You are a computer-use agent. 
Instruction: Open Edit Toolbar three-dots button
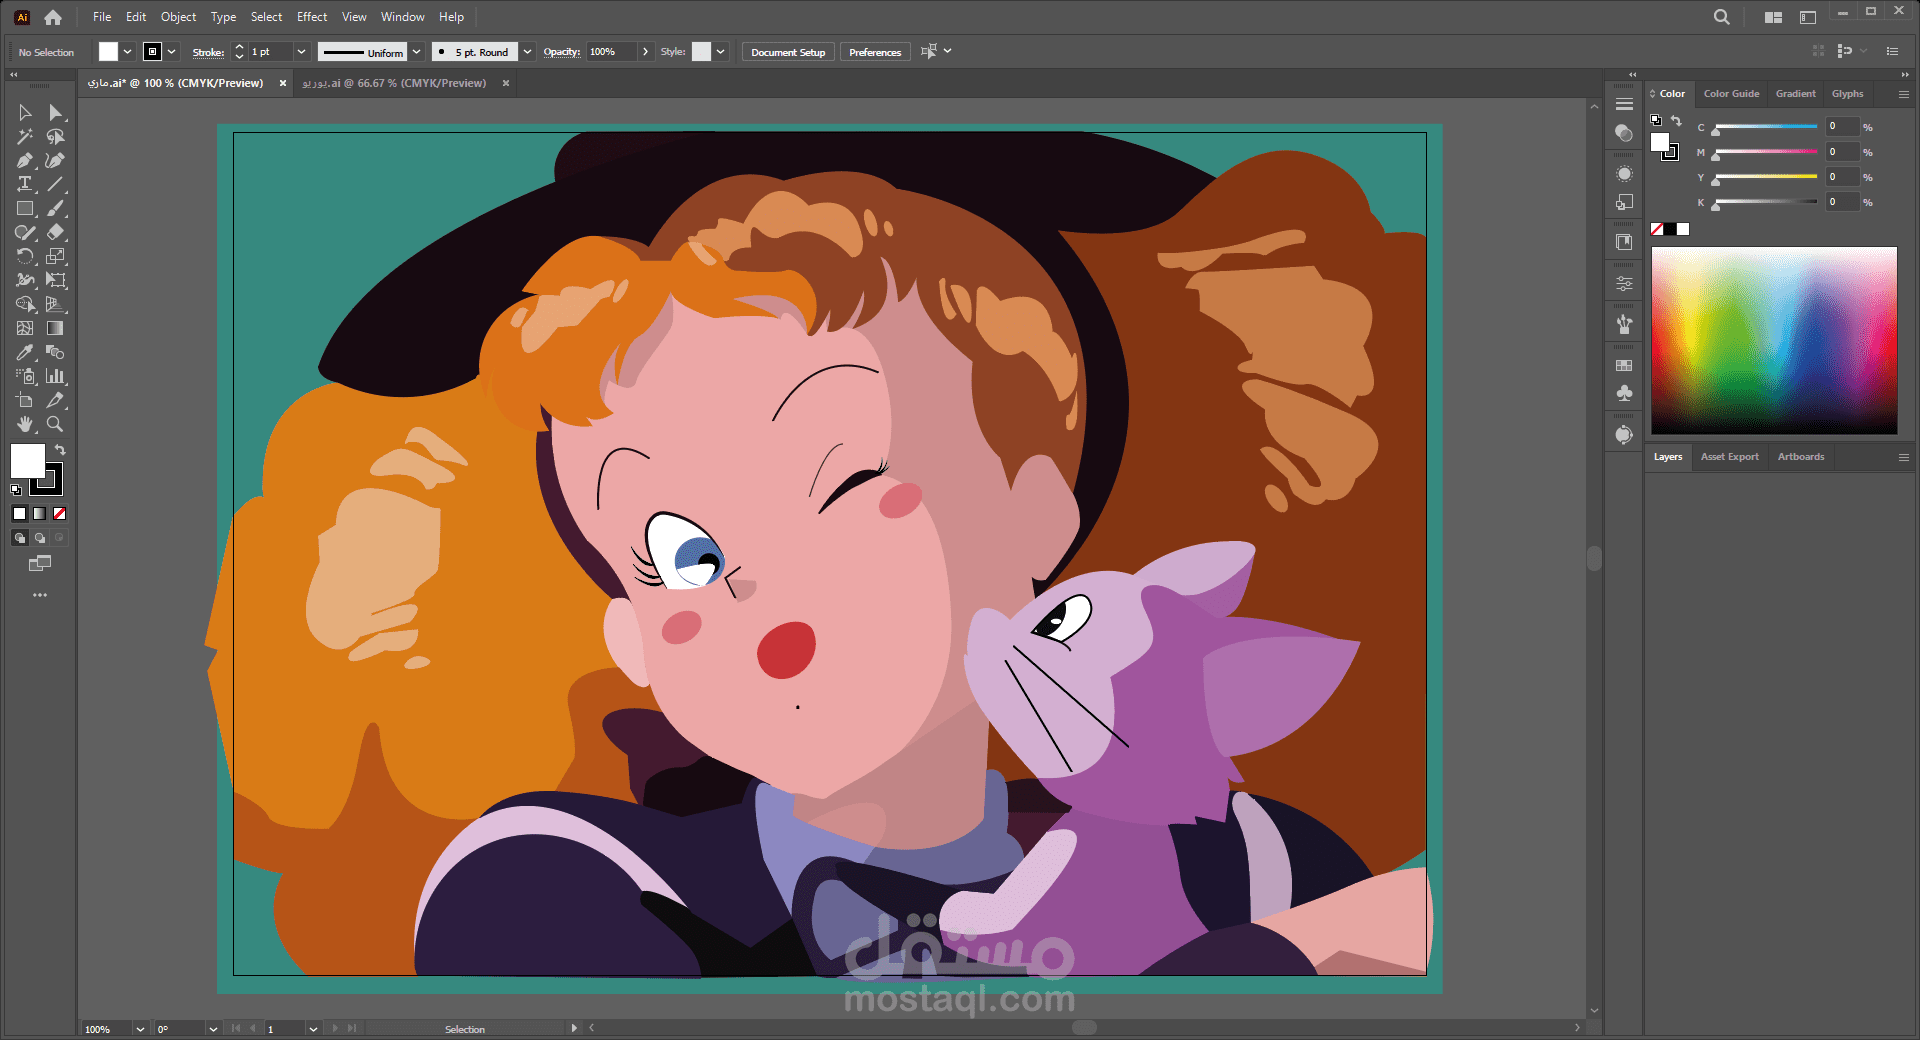pyautogui.click(x=40, y=595)
